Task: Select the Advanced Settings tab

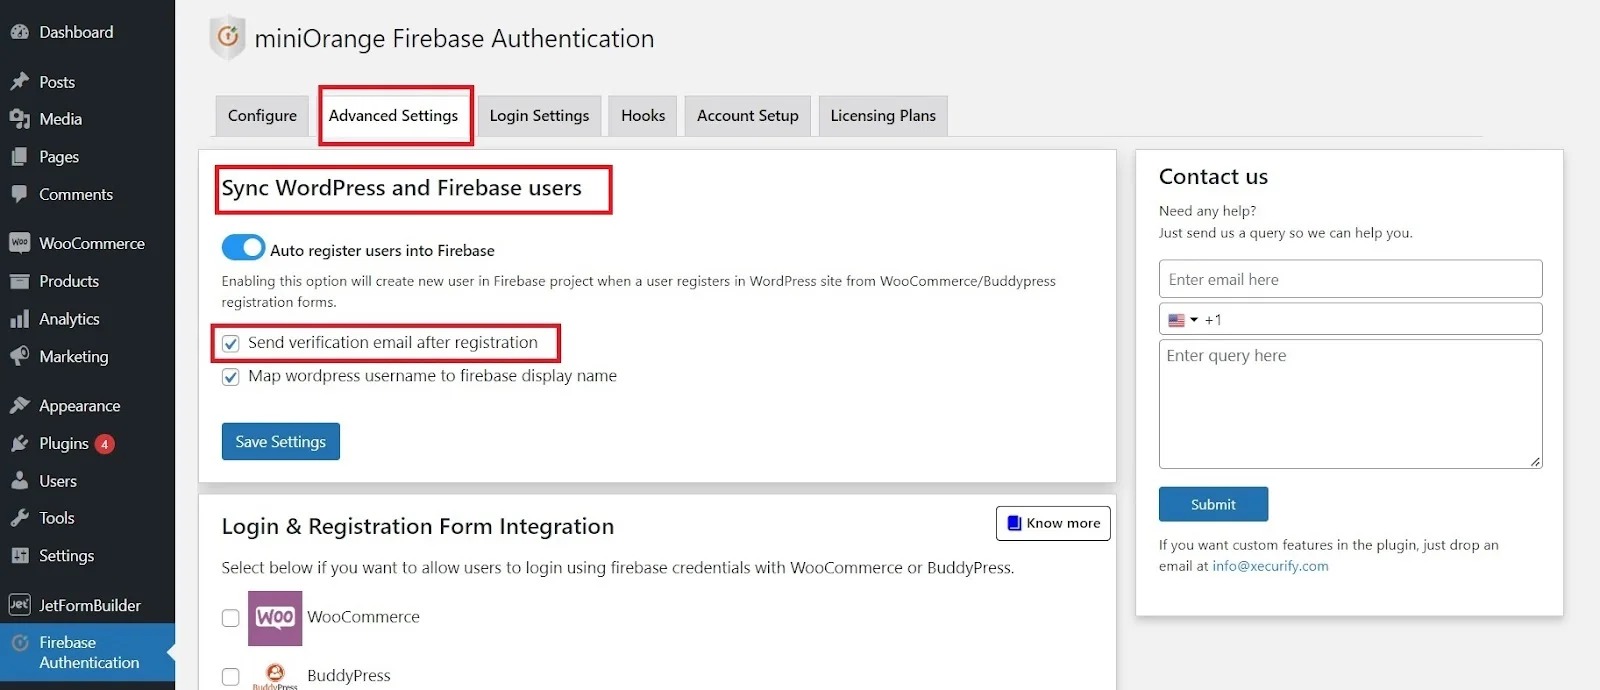Action: coord(394,116)
